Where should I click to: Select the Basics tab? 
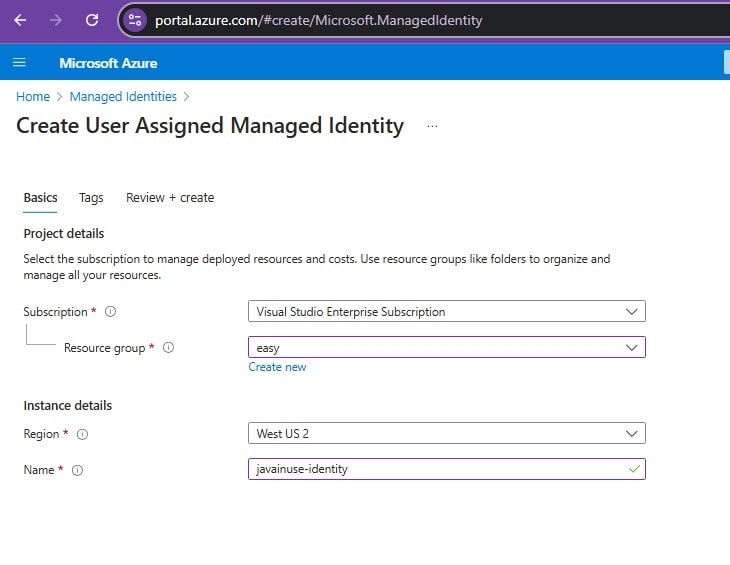pyautogui.click(x=41, y=198)
